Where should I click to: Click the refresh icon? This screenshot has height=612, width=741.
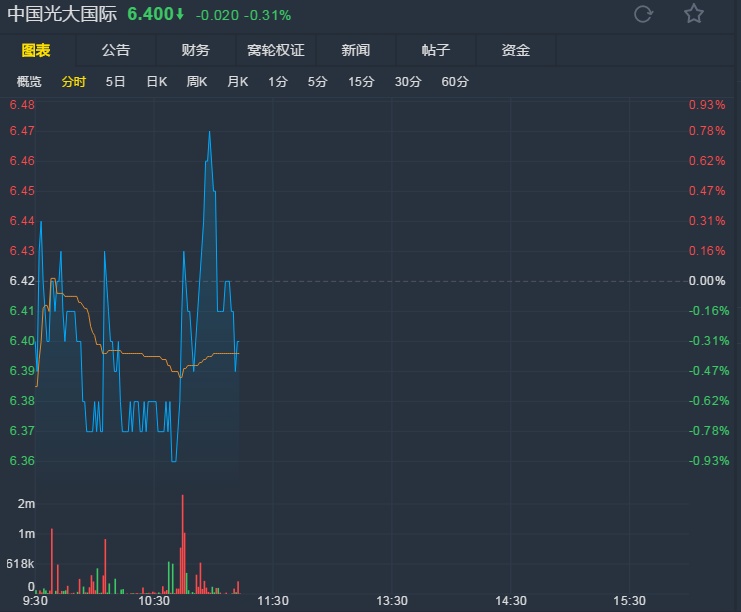(644, 14)
